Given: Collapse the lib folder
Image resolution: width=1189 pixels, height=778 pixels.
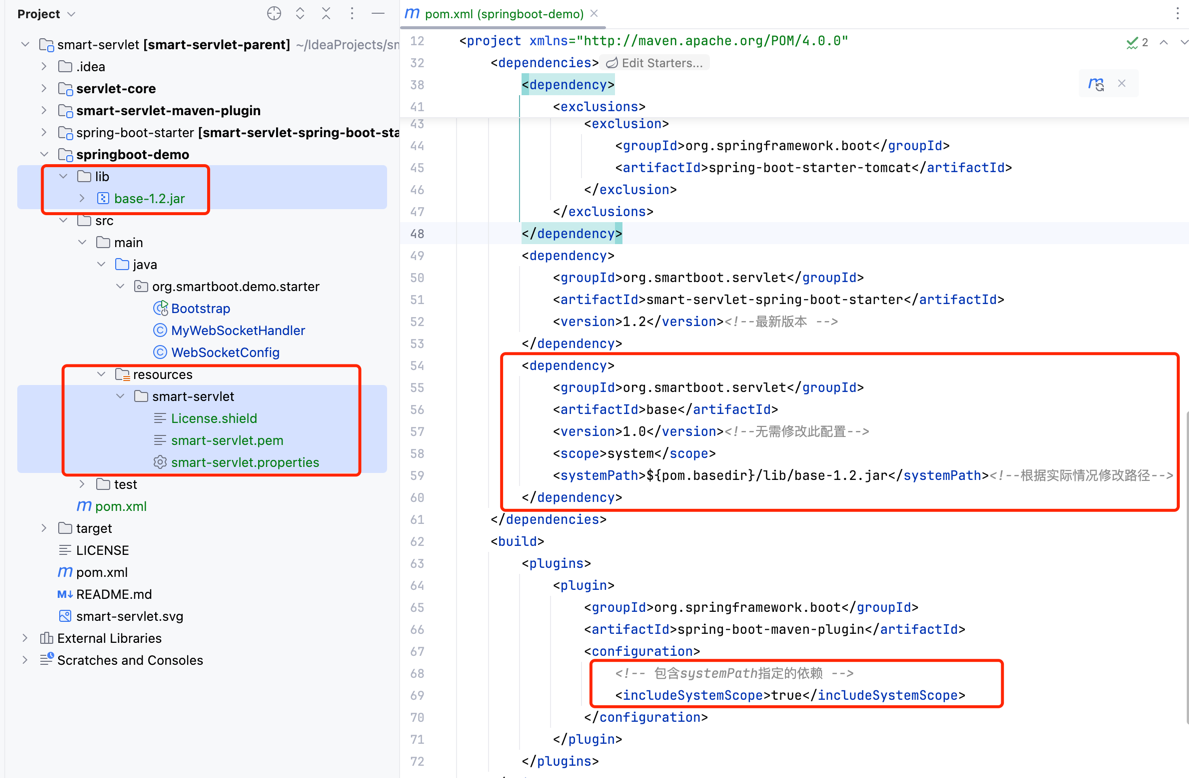Looking at the screenshot, I should point(64,177).
